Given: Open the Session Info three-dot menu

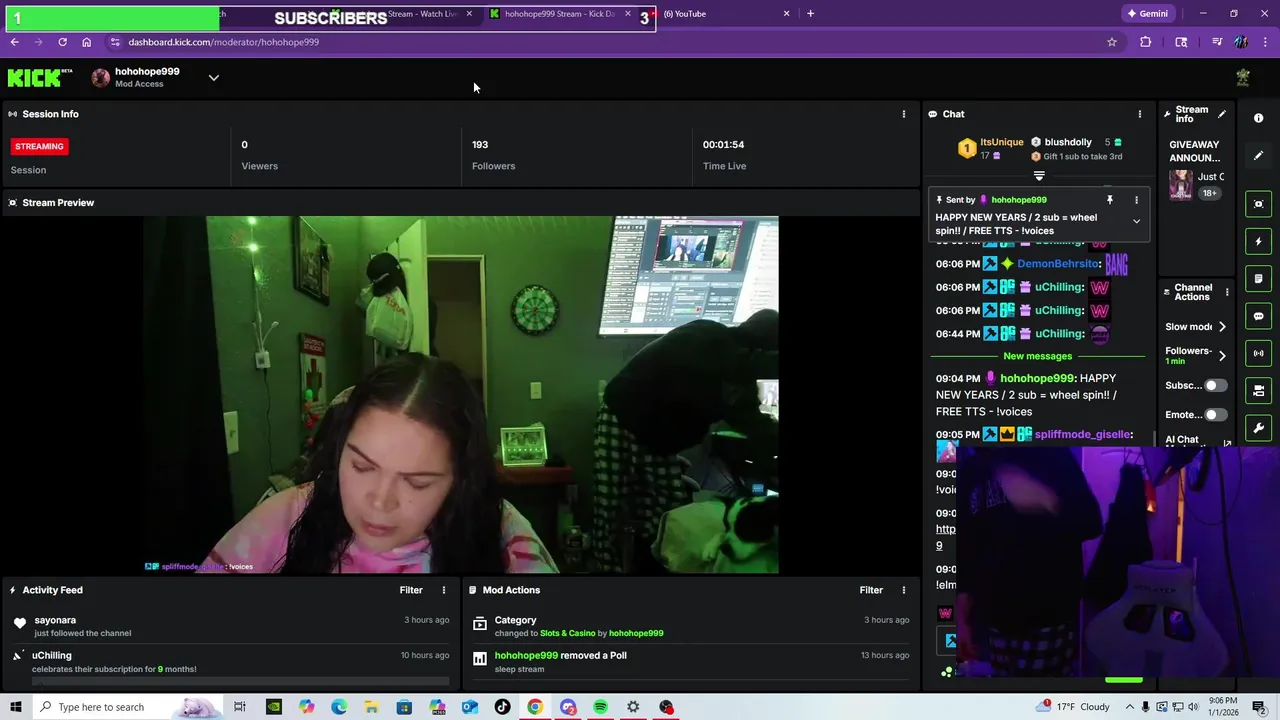Looking at the screenshot, I should (904, 114).
